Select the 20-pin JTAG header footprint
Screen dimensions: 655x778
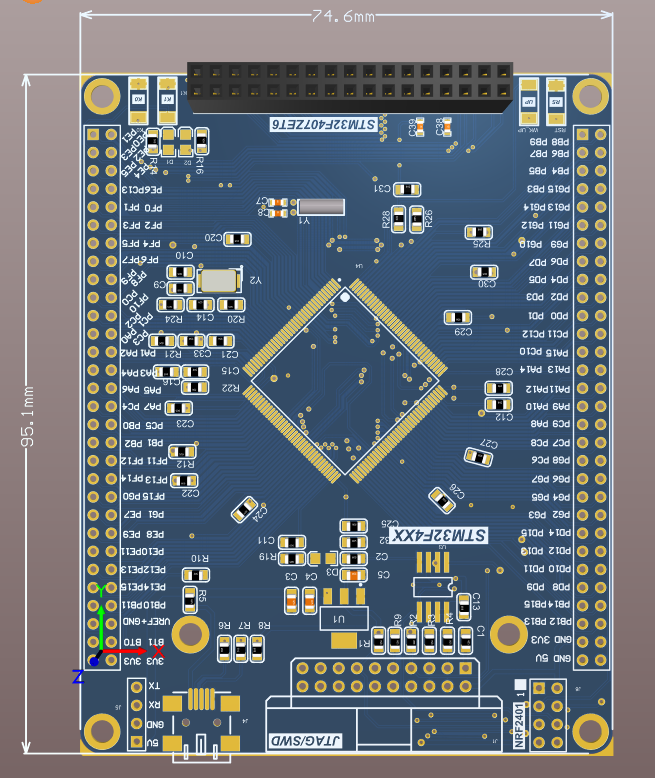pyautogui.click(x=384, y=677)
